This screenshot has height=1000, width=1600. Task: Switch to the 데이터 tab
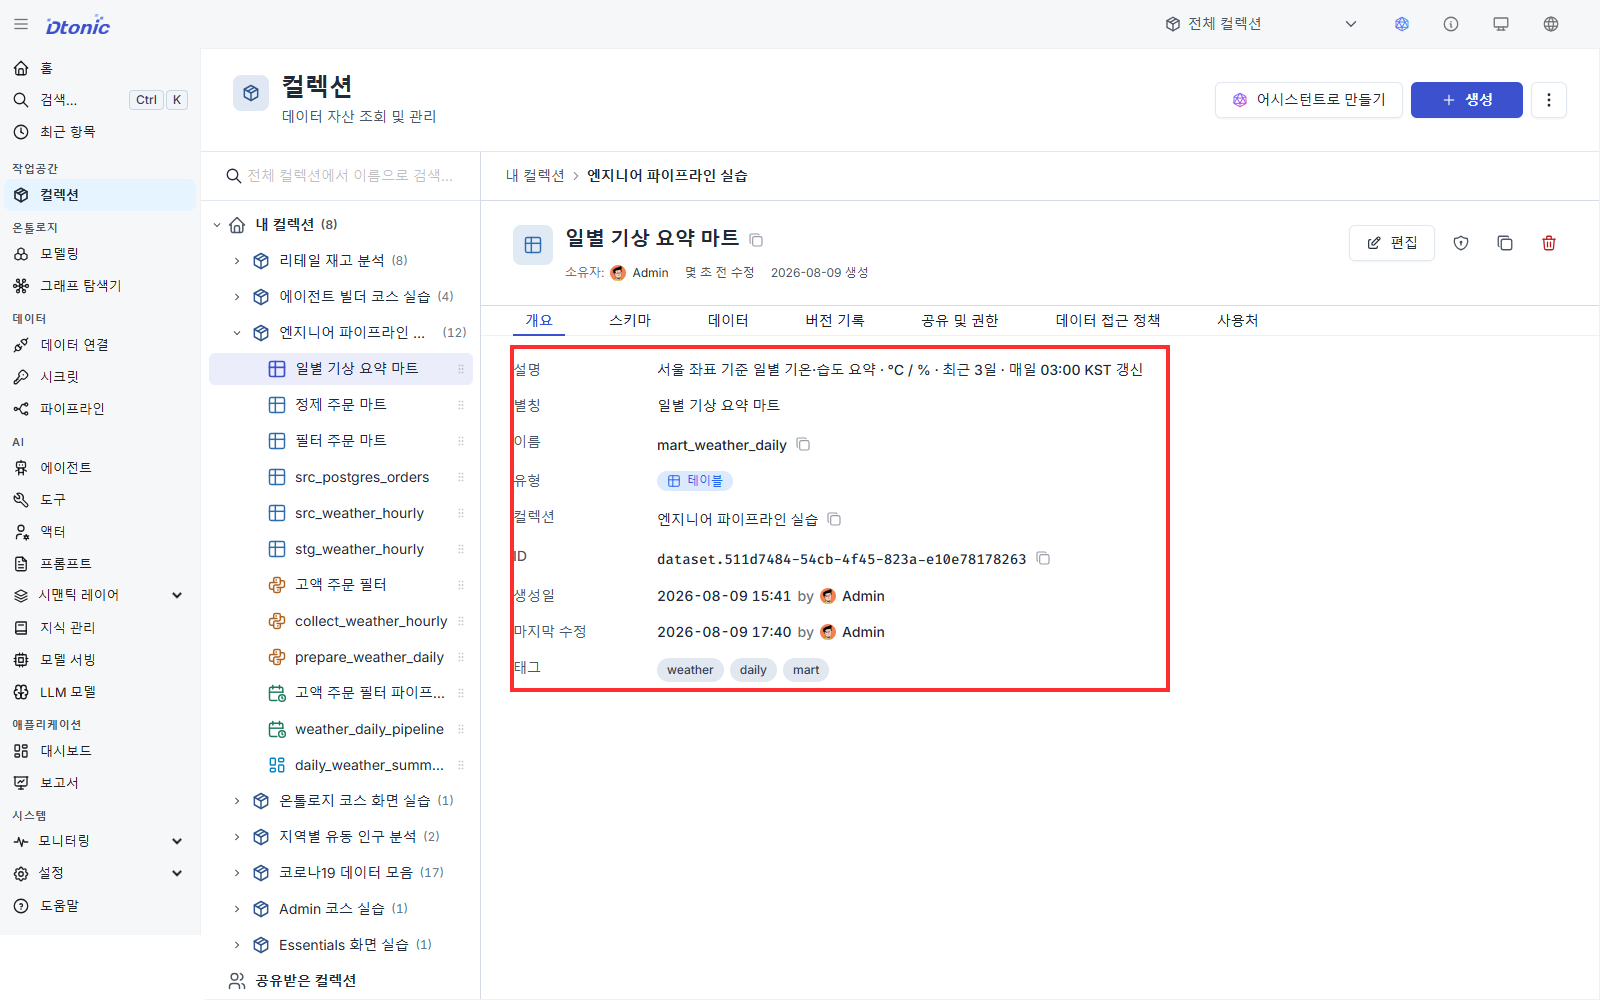pos(728,320)
